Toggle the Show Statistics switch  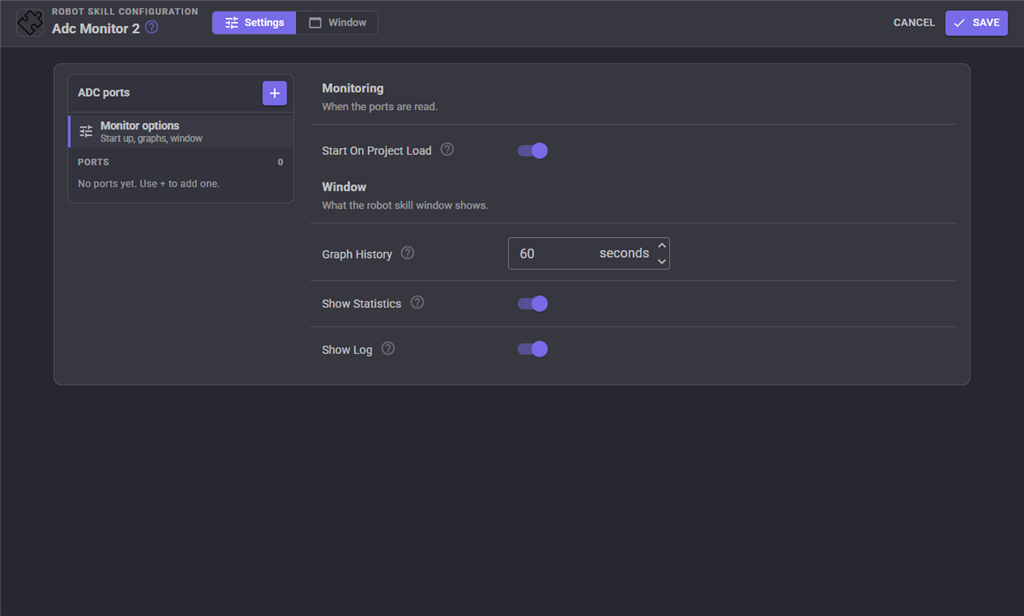pyautogui.click(x=532, y=304)
